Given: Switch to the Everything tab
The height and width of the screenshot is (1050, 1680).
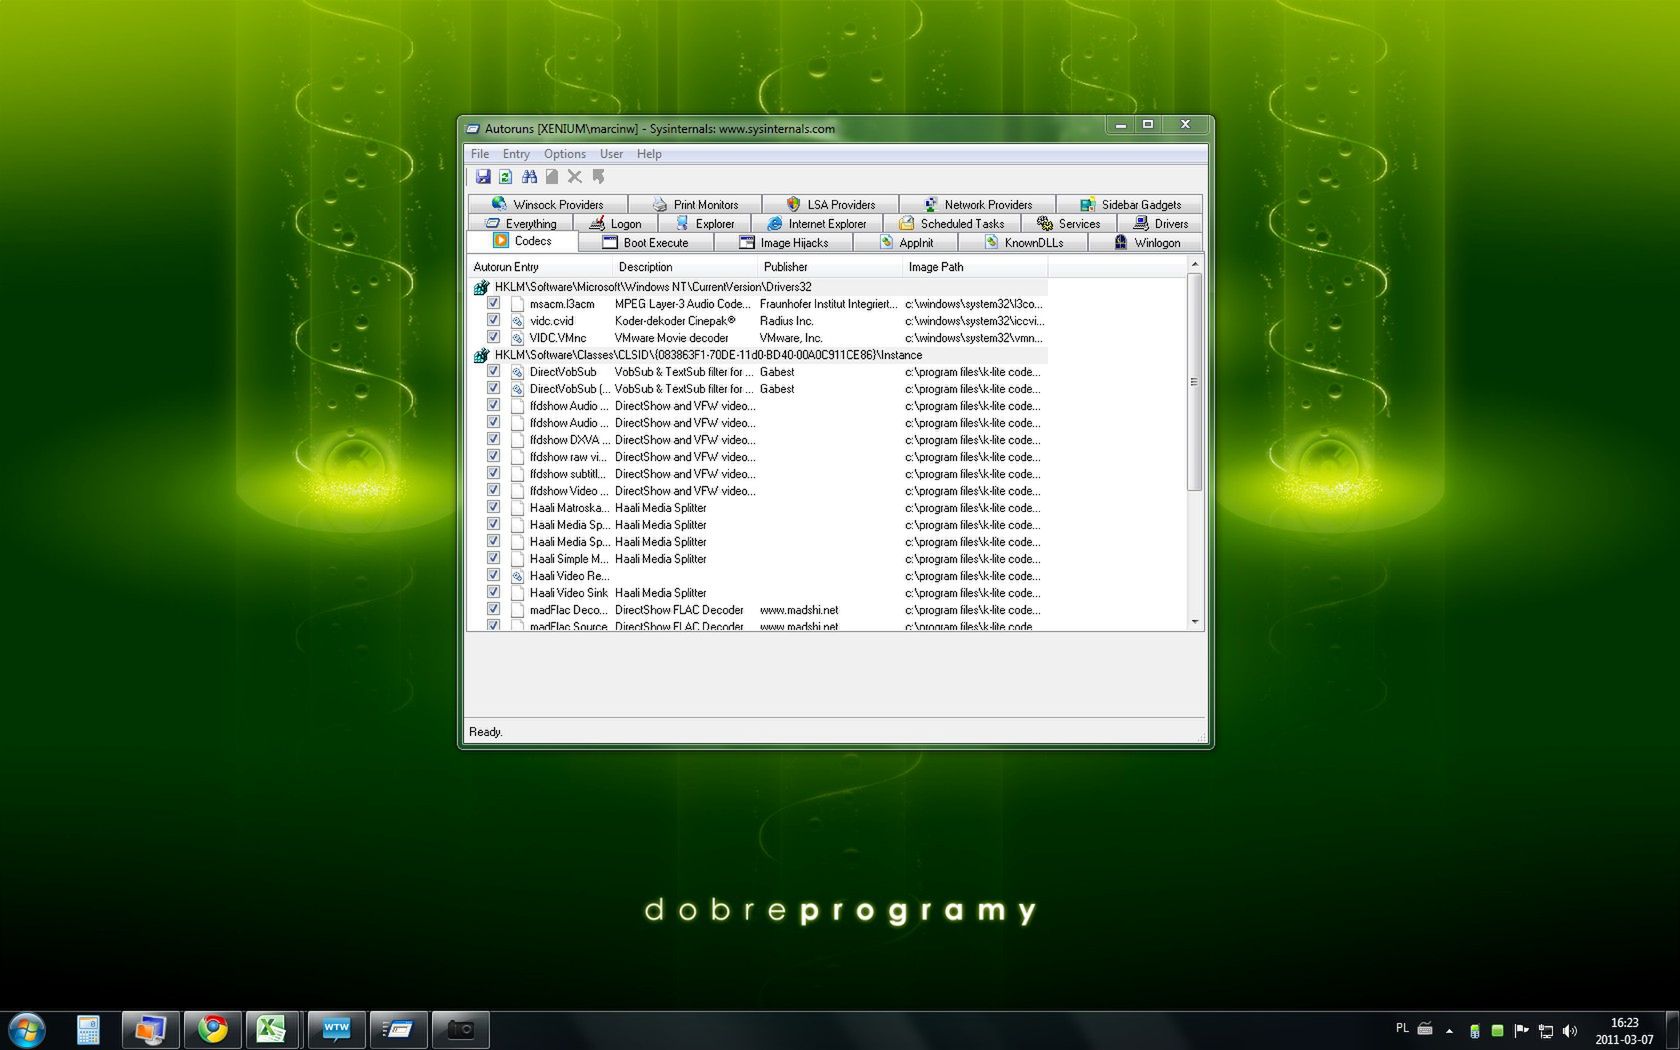Looking at the screenshot, I should click(x=520, y=223).
